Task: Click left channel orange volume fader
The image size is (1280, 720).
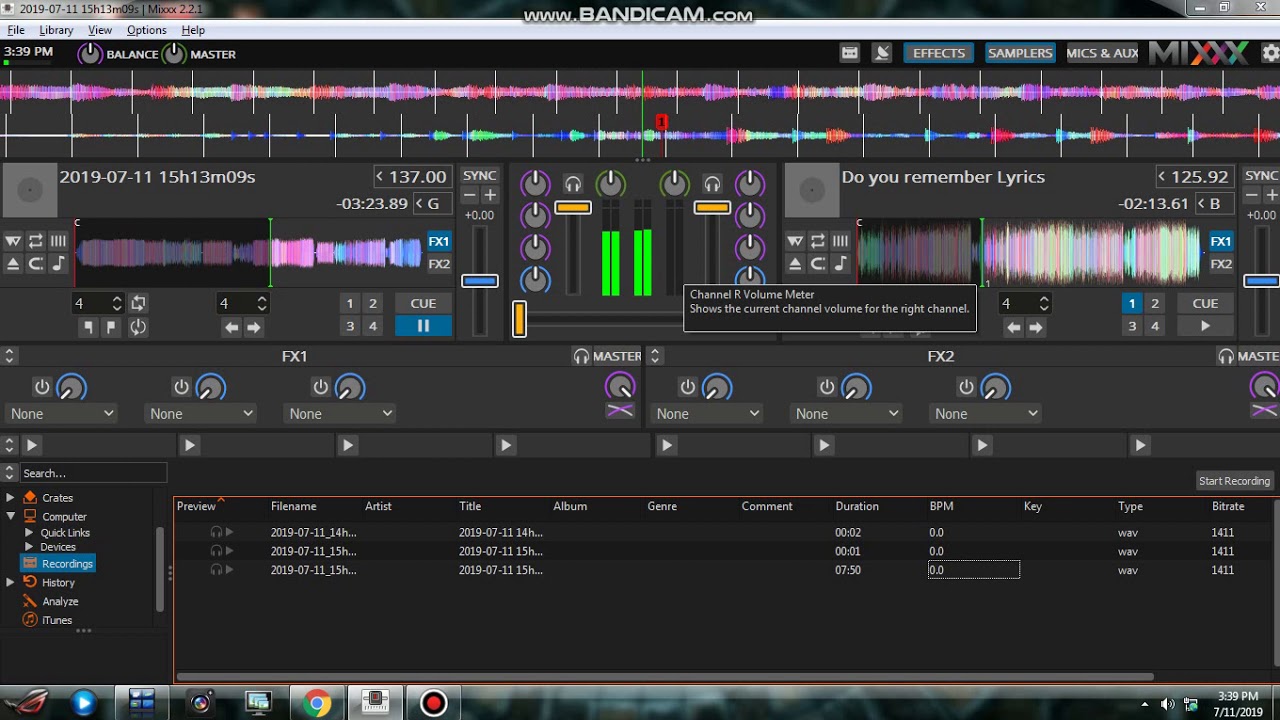Action: tap(573, 207)
